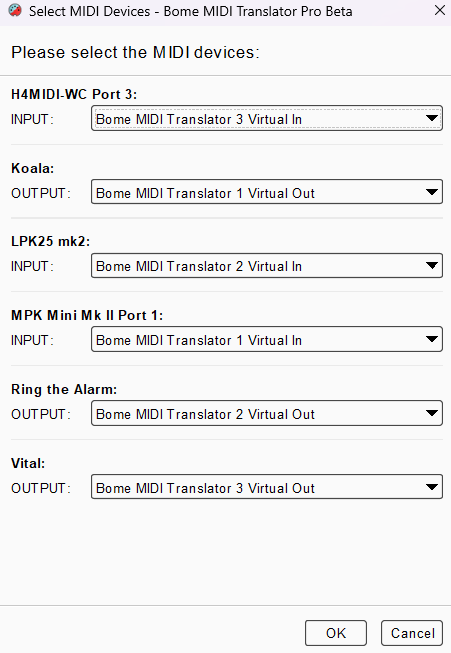
Task: Expand MPK Mini Mk II input arrow
Action: coord(432,339)
